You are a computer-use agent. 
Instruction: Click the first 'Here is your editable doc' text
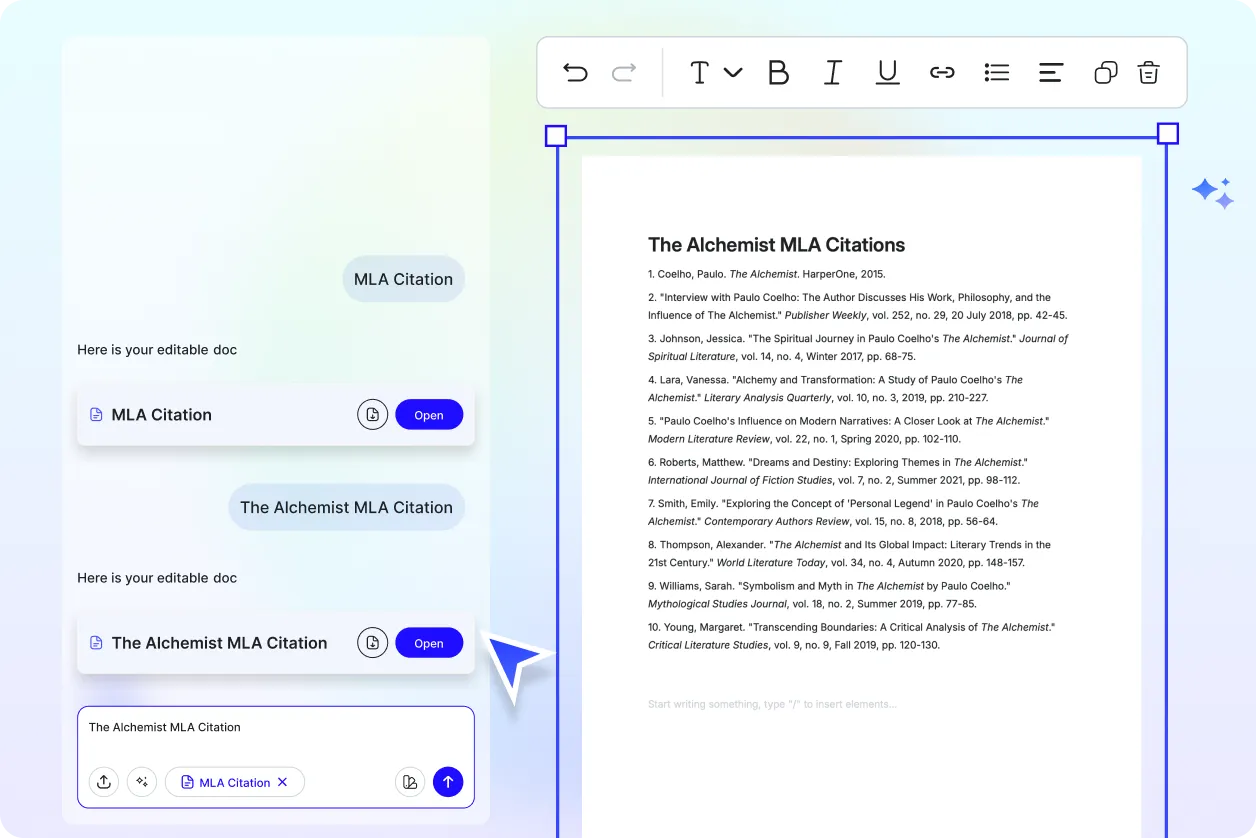pos(157,350)
